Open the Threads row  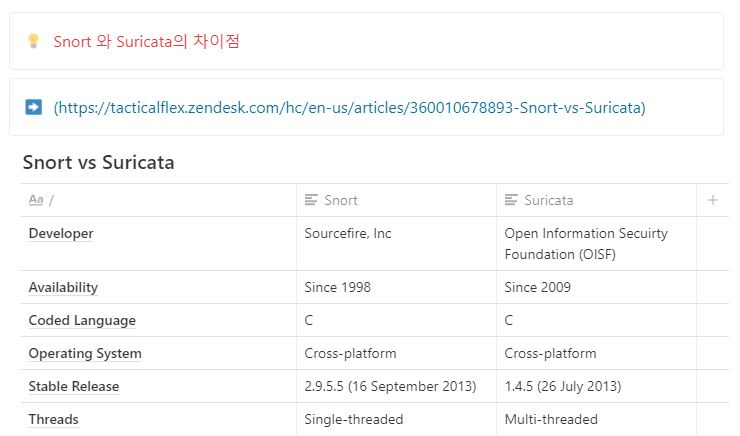point(53,419)
